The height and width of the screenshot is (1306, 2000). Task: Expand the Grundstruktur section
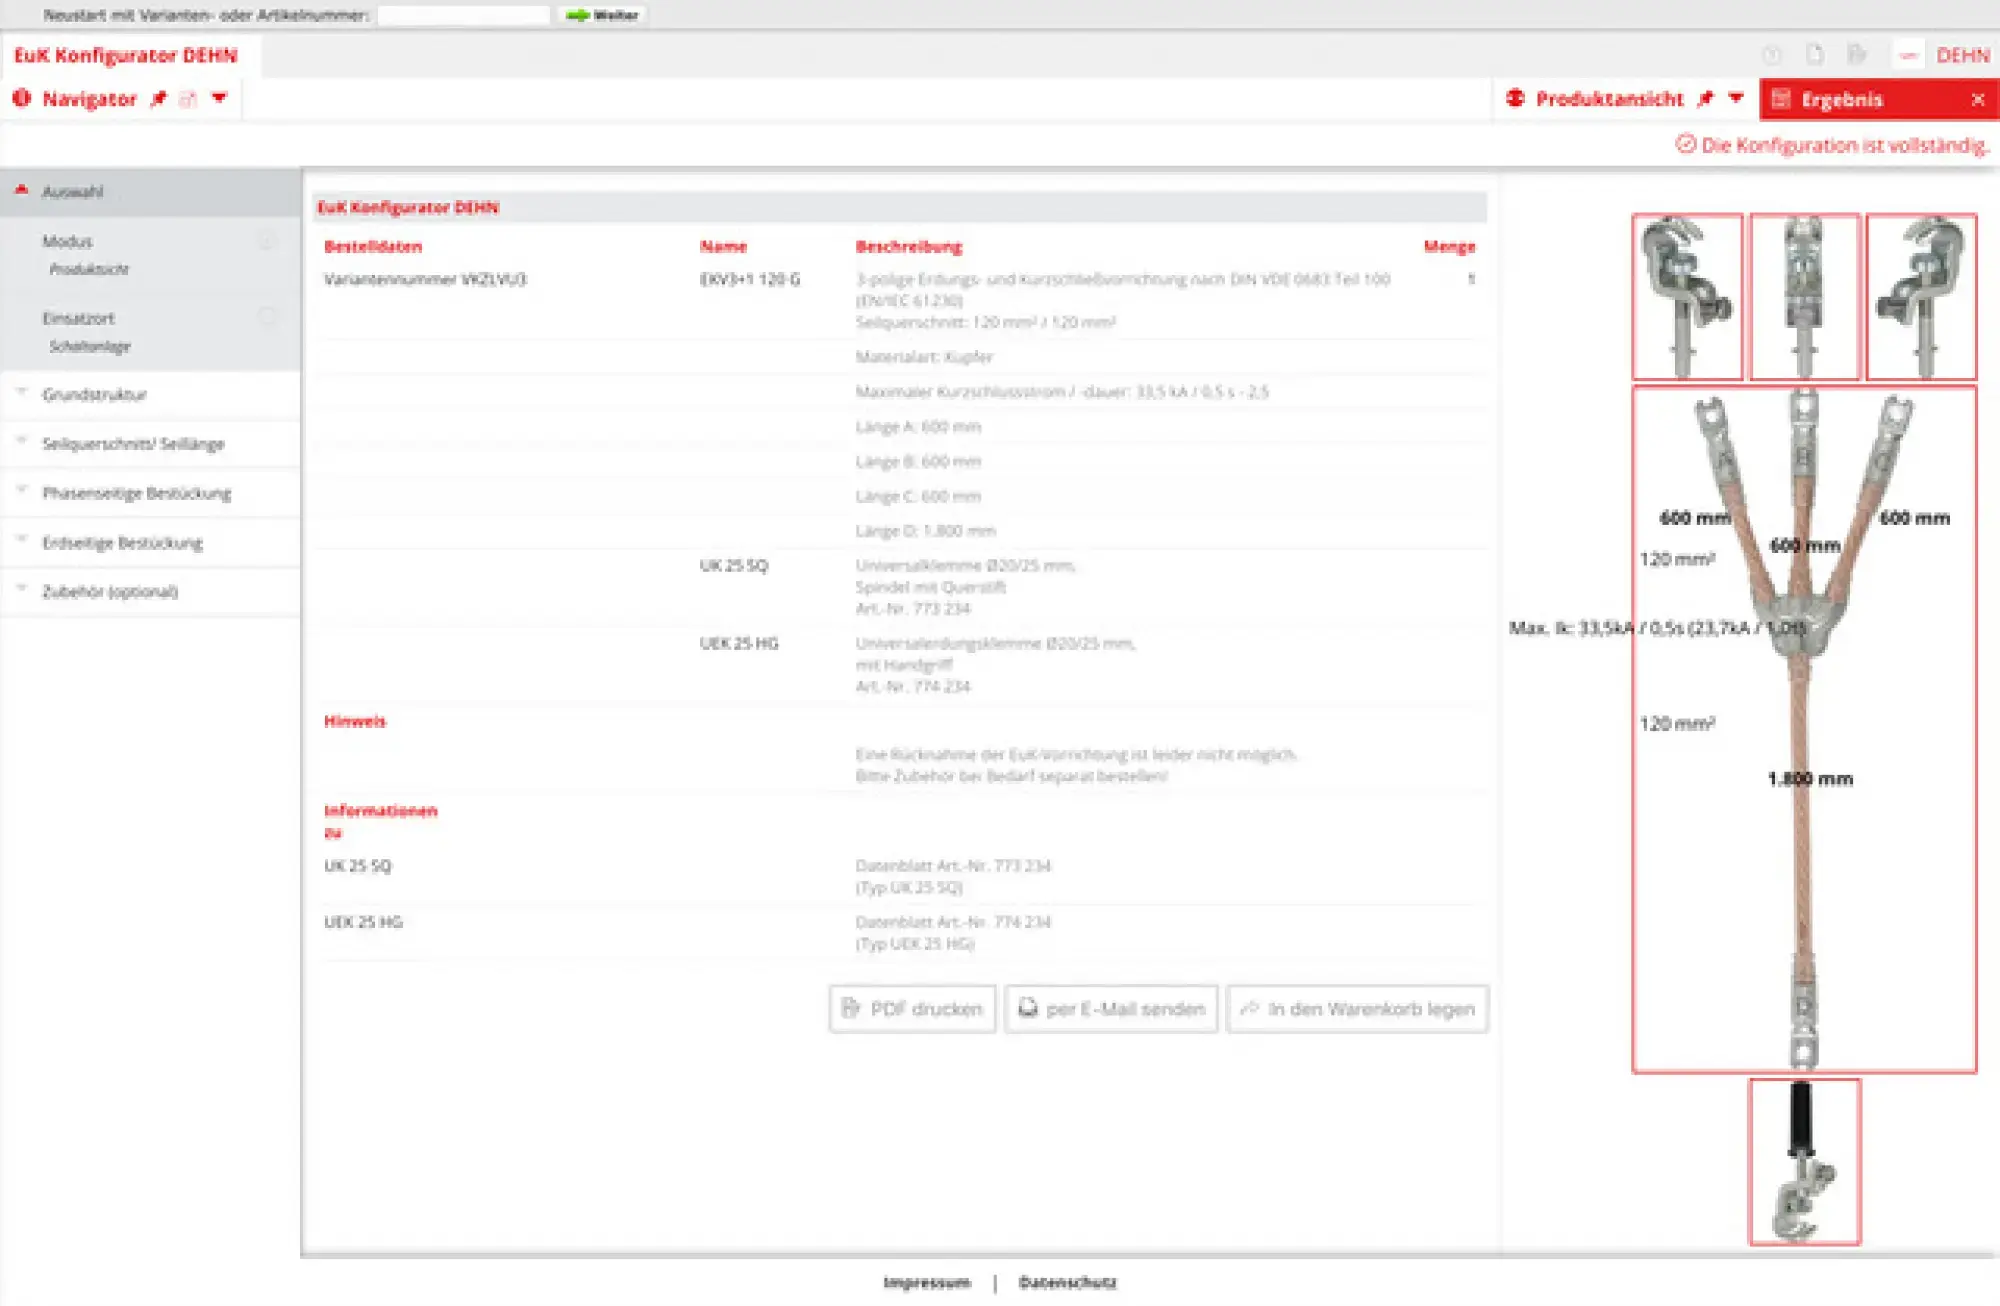(94, 394)
